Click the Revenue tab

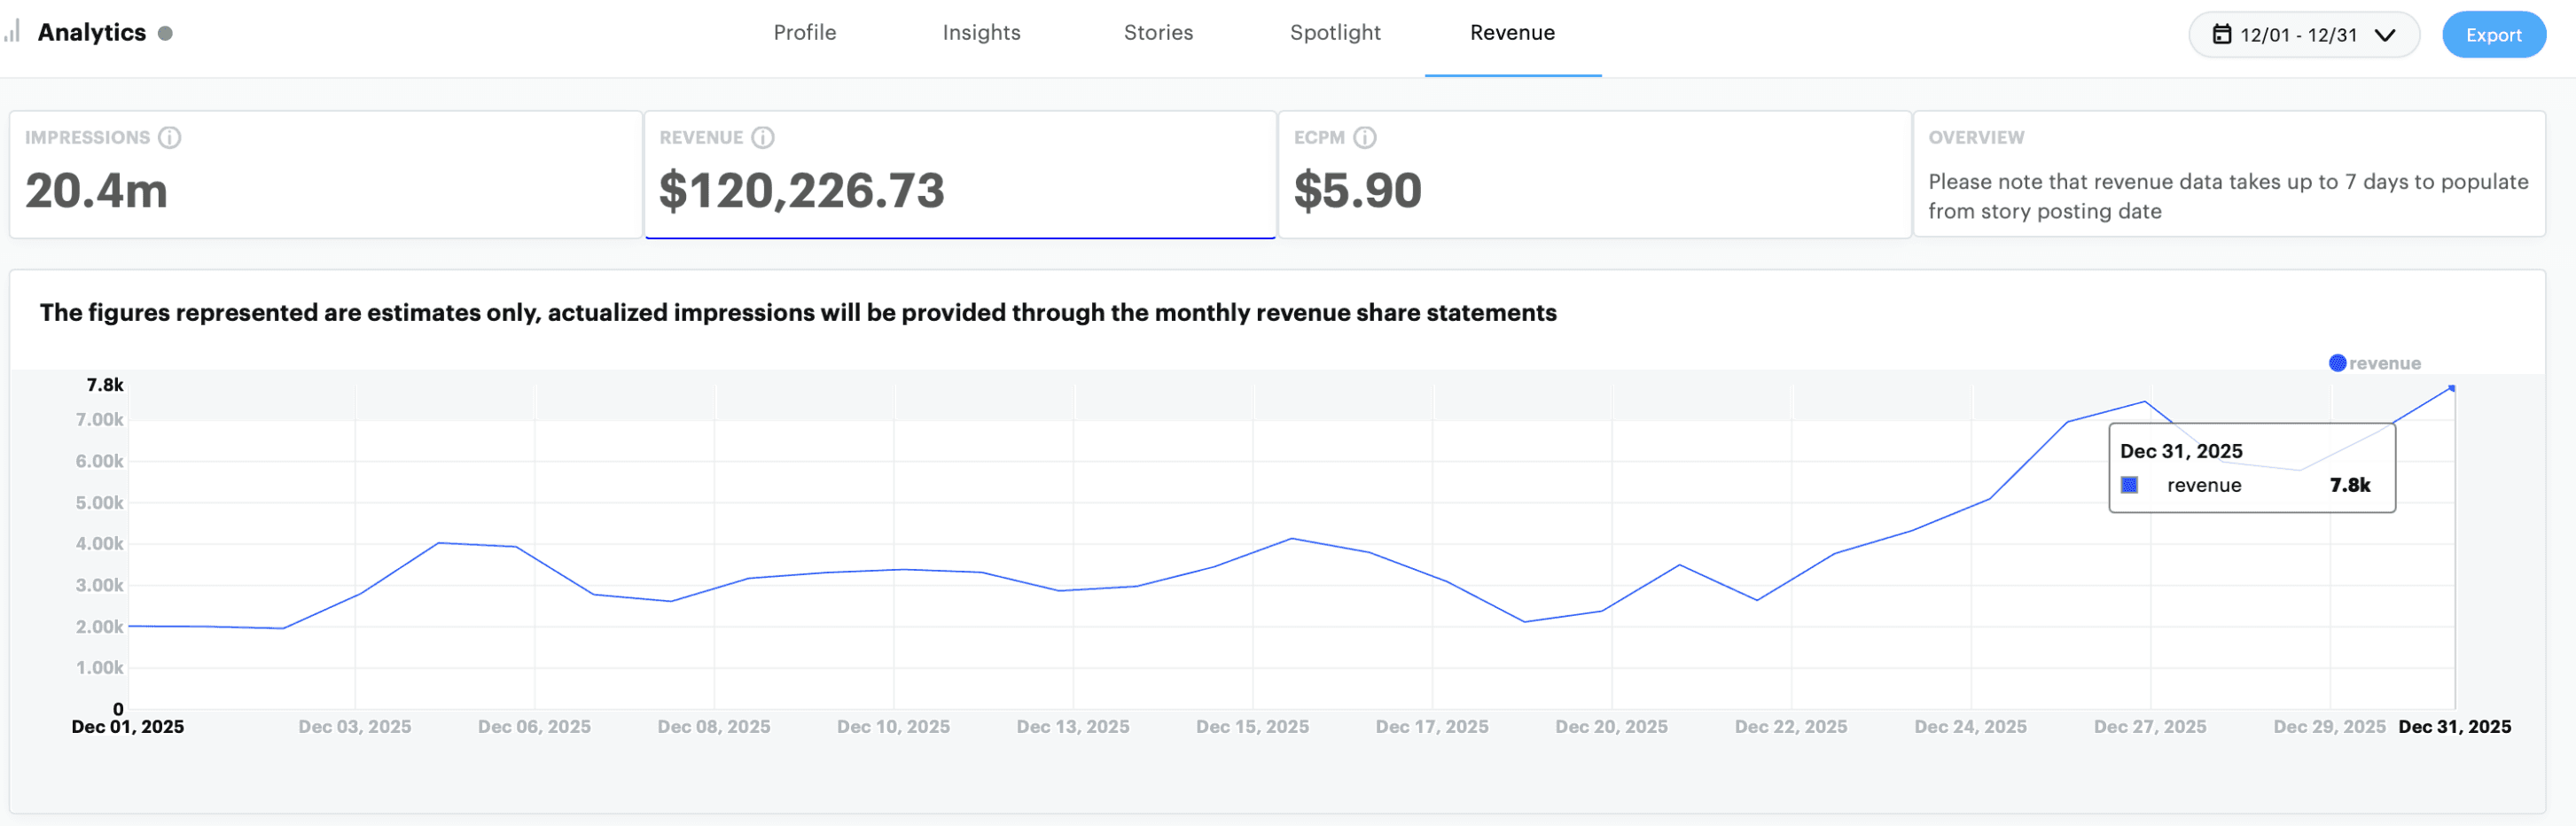click(x=1512, y=33)
